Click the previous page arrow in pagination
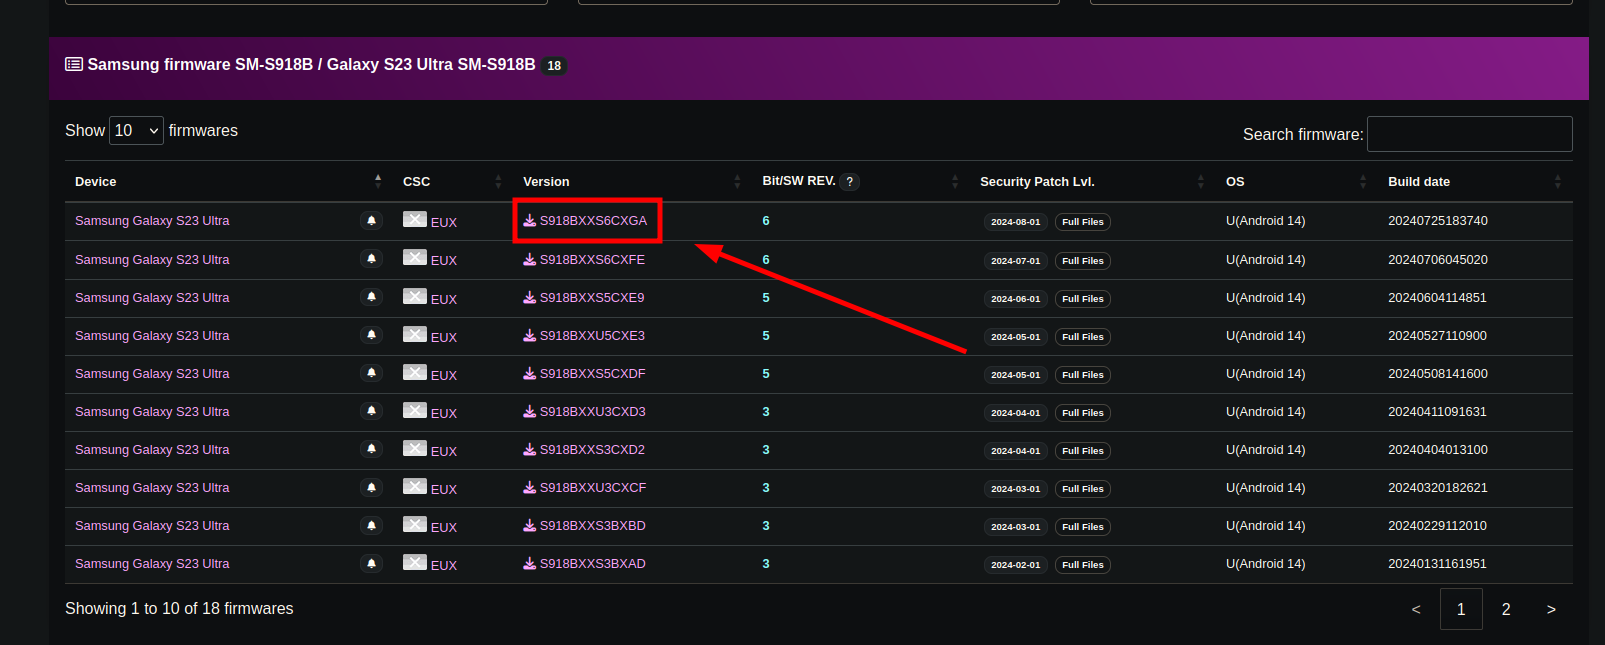This screenshot has height=645, width=1605. point(1415,609)
